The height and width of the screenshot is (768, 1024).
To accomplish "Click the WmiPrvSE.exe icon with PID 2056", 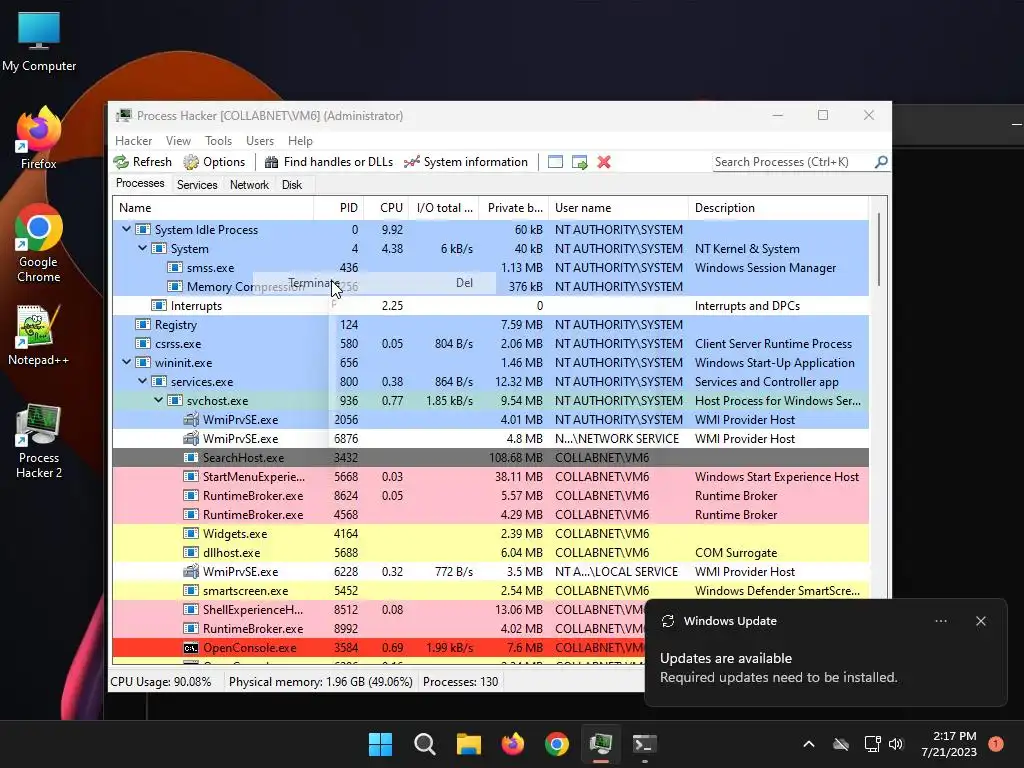I will [191, 419].
